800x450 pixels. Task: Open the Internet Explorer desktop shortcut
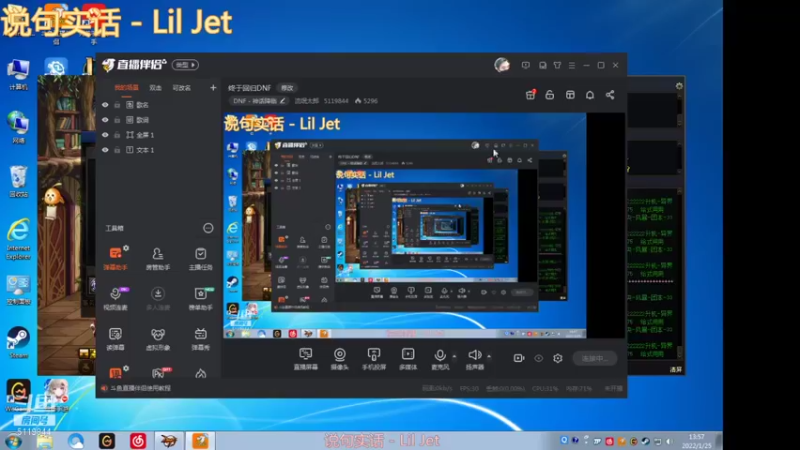click(x=18, y=239)
